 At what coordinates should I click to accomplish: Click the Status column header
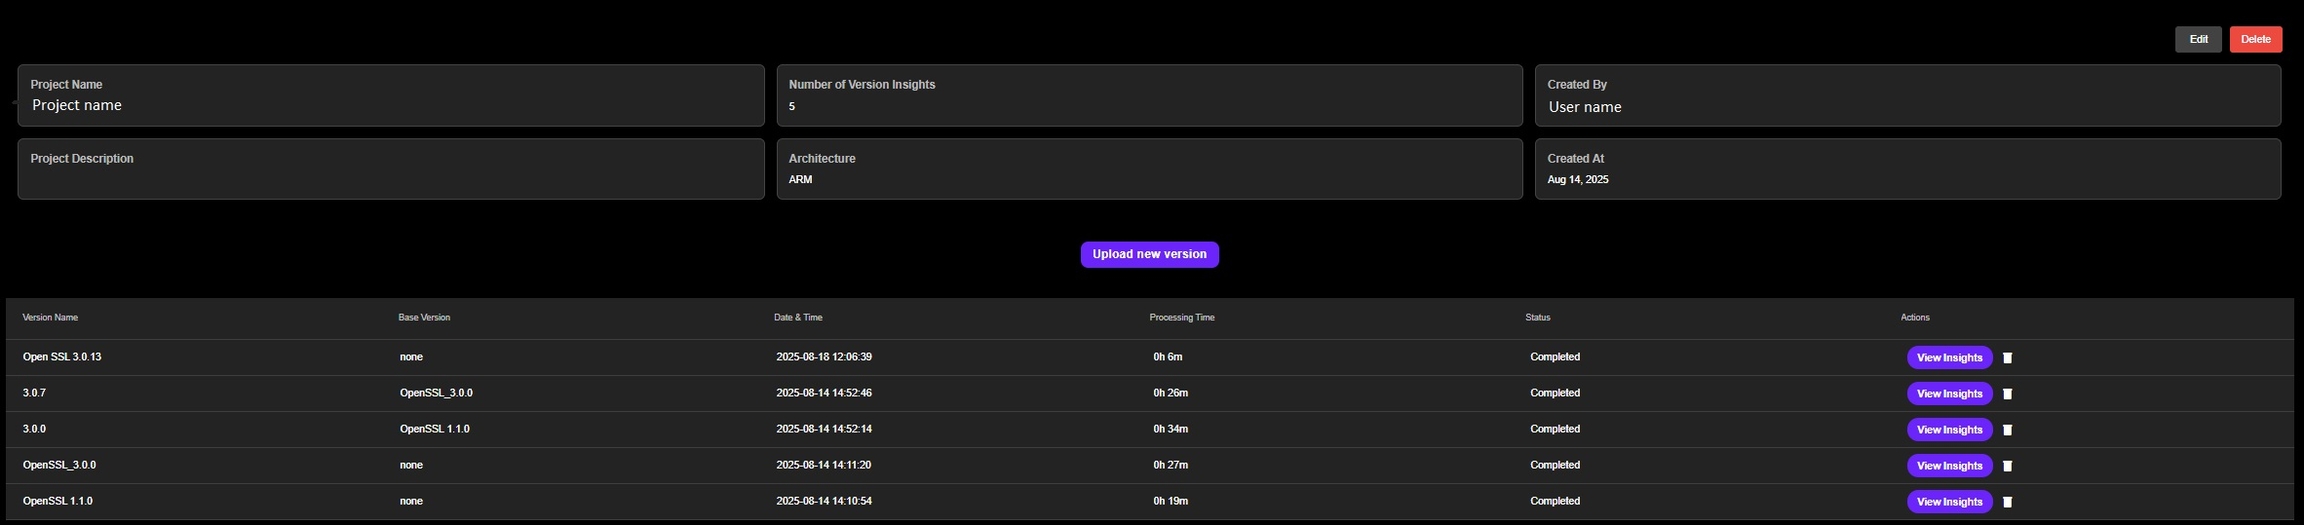1538,317
